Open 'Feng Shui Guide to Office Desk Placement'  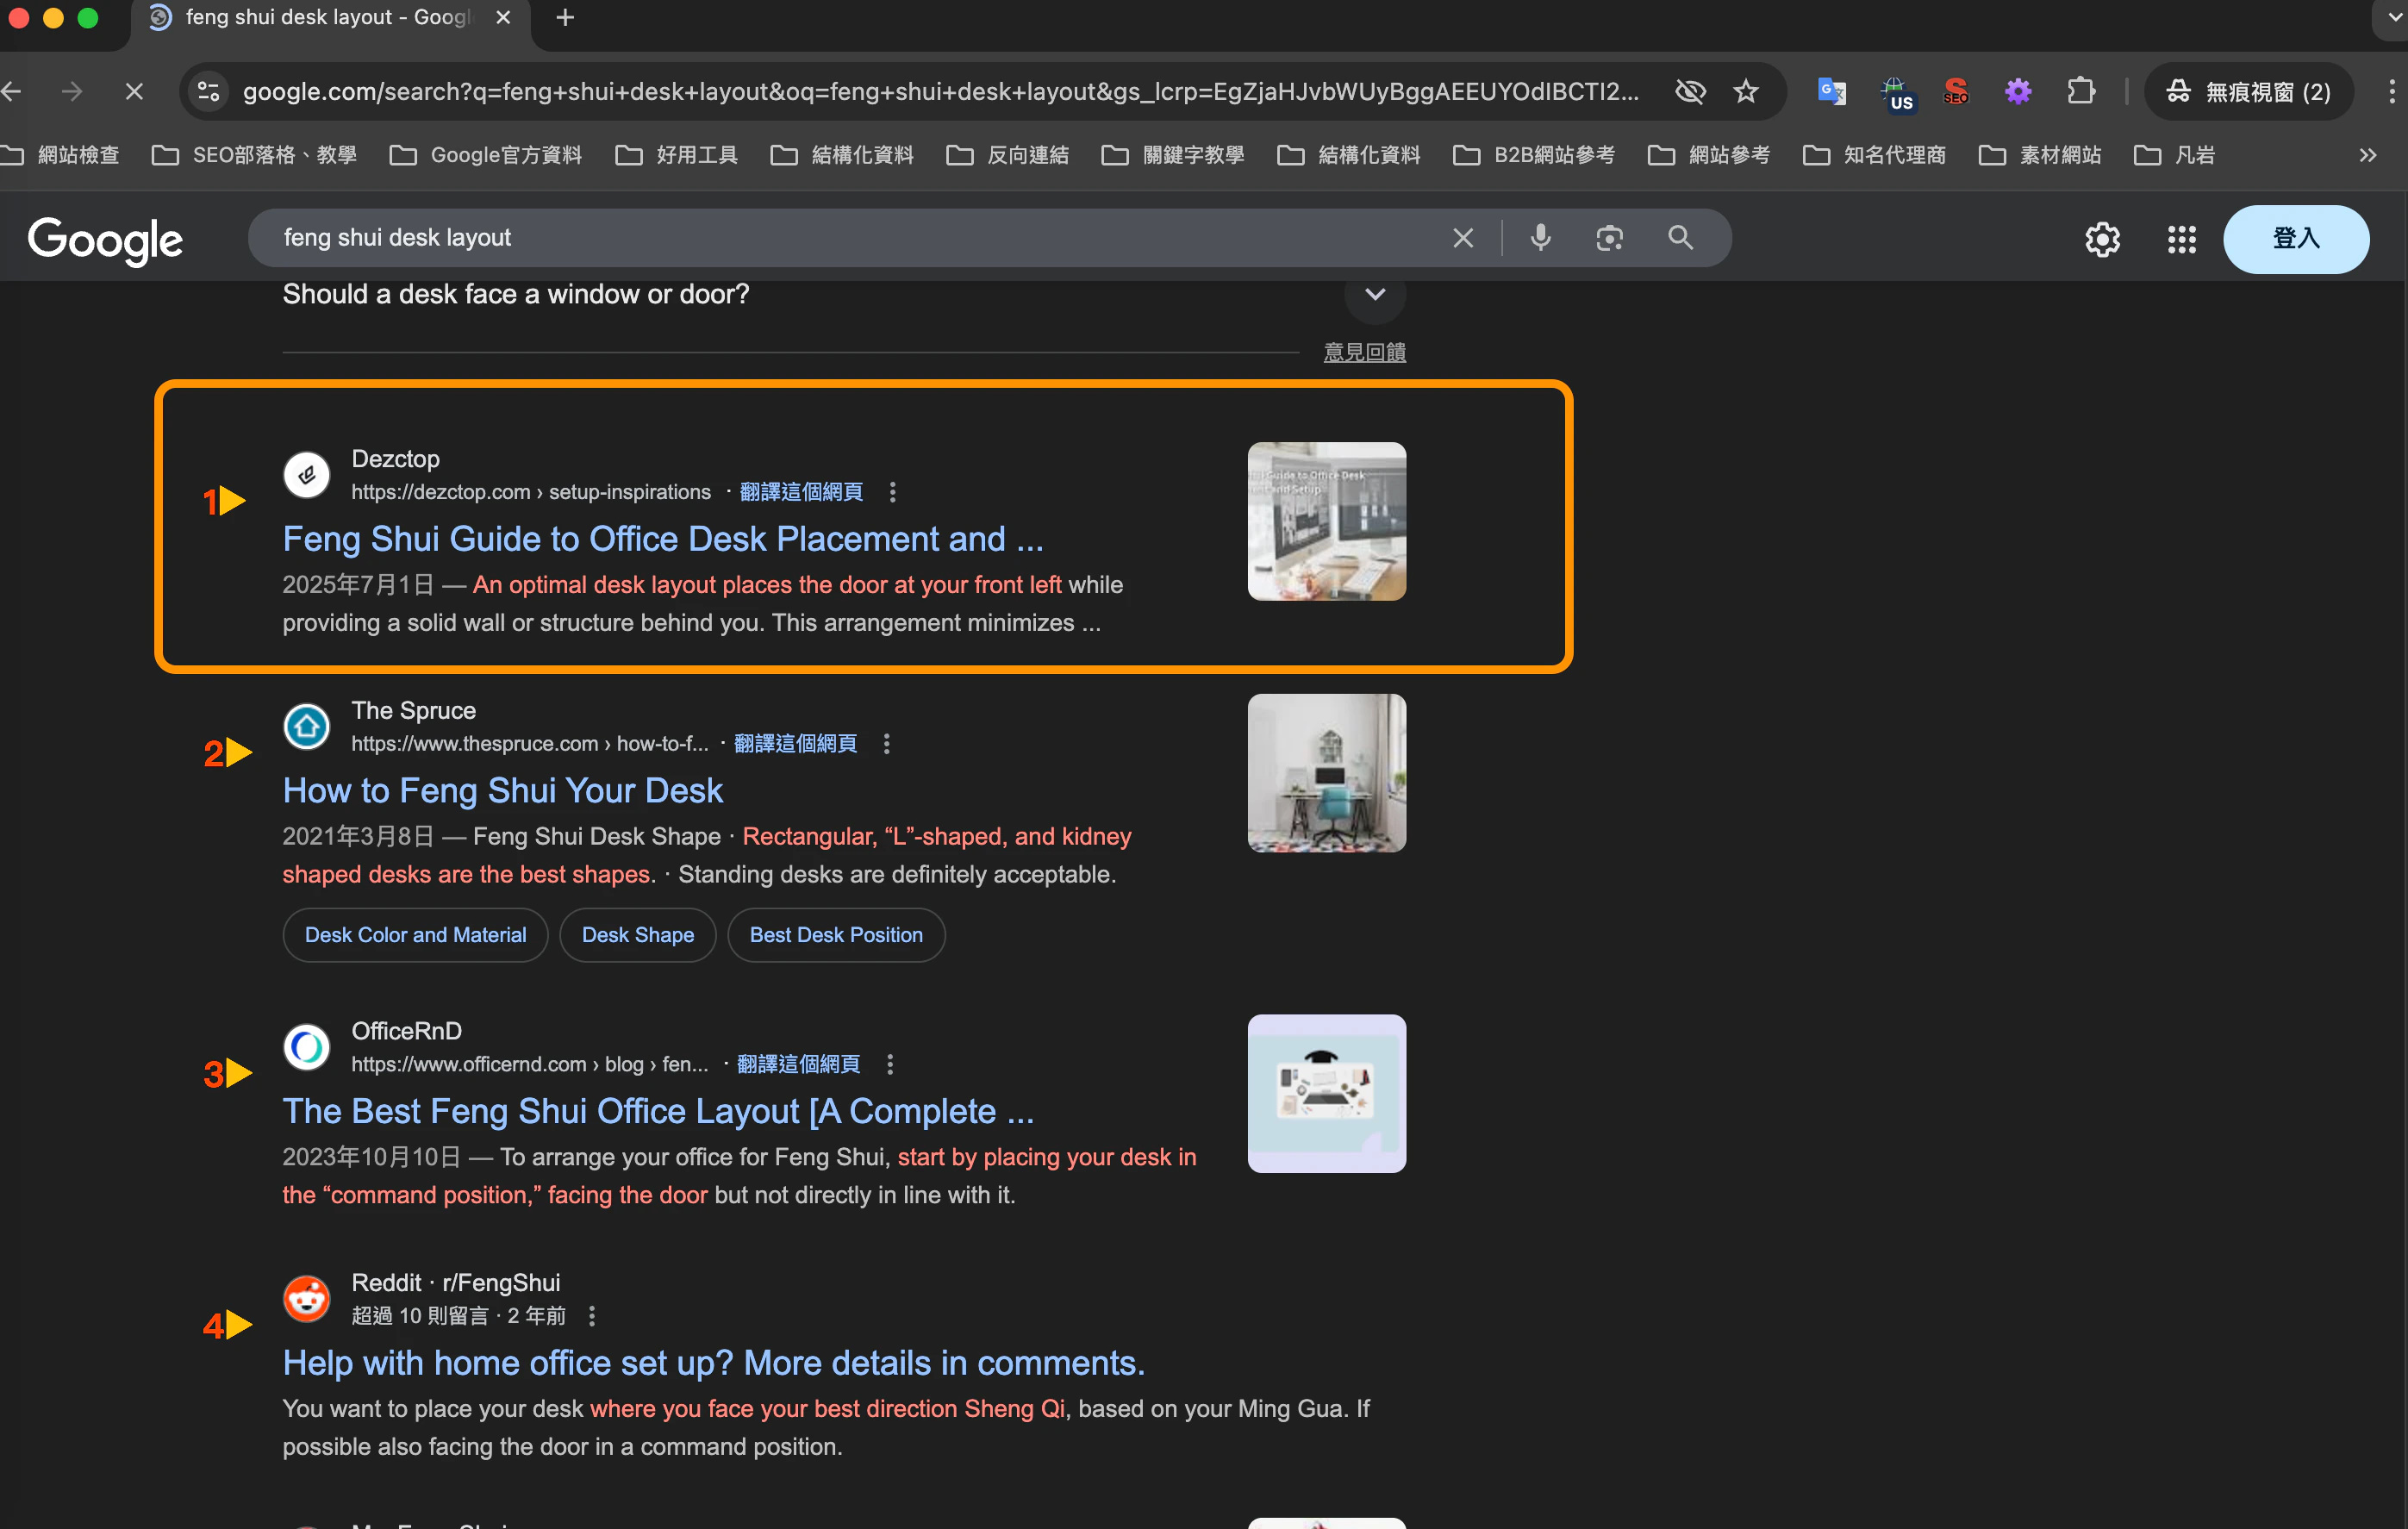point(663,539)
